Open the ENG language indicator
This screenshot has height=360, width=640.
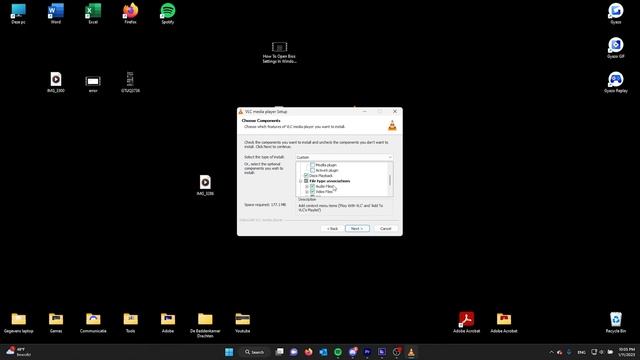[581, 352]
